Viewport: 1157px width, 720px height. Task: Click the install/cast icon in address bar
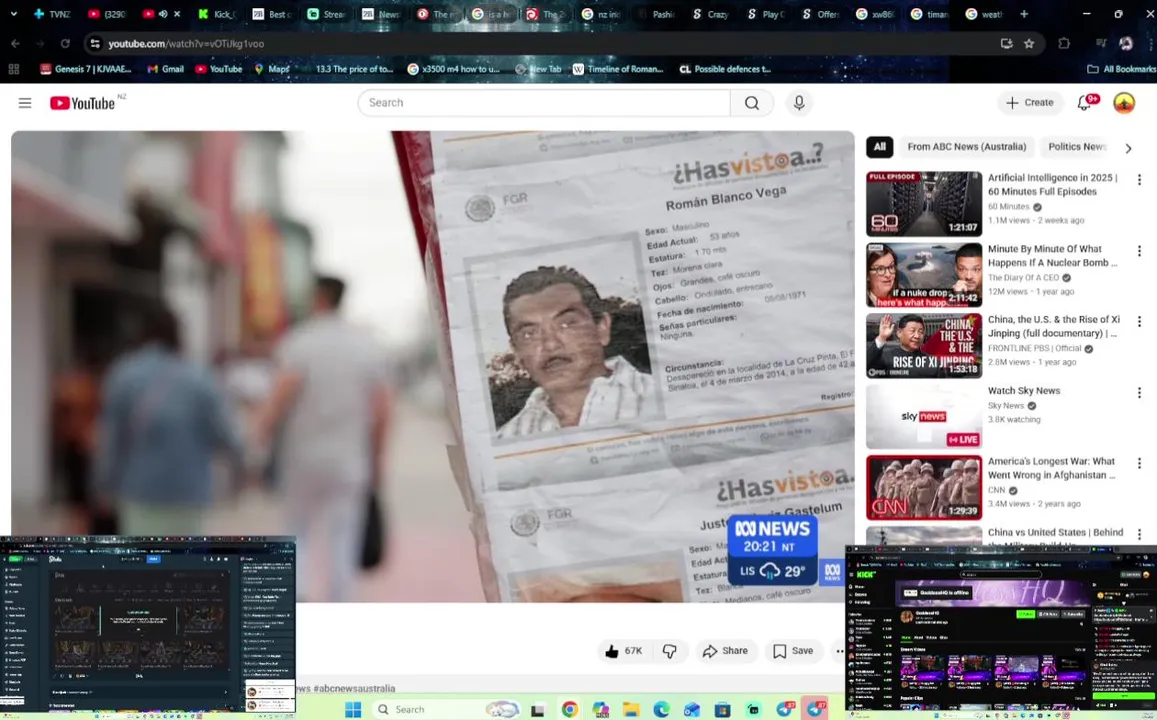[1006, 44]
